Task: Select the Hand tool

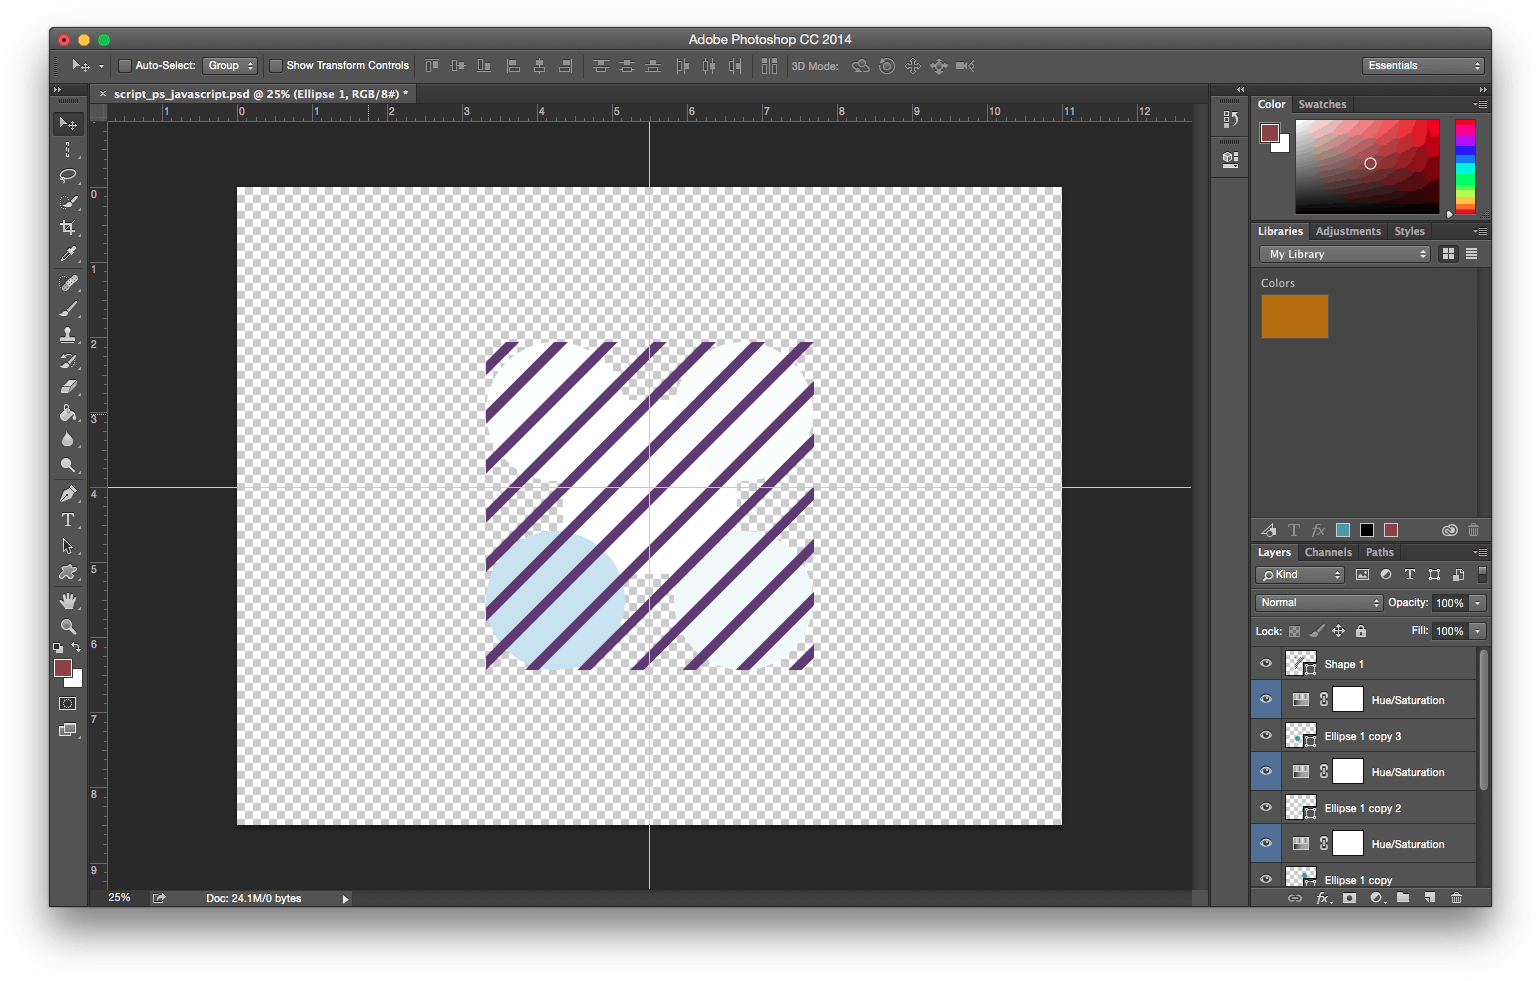Action: [x=68, y=601]
